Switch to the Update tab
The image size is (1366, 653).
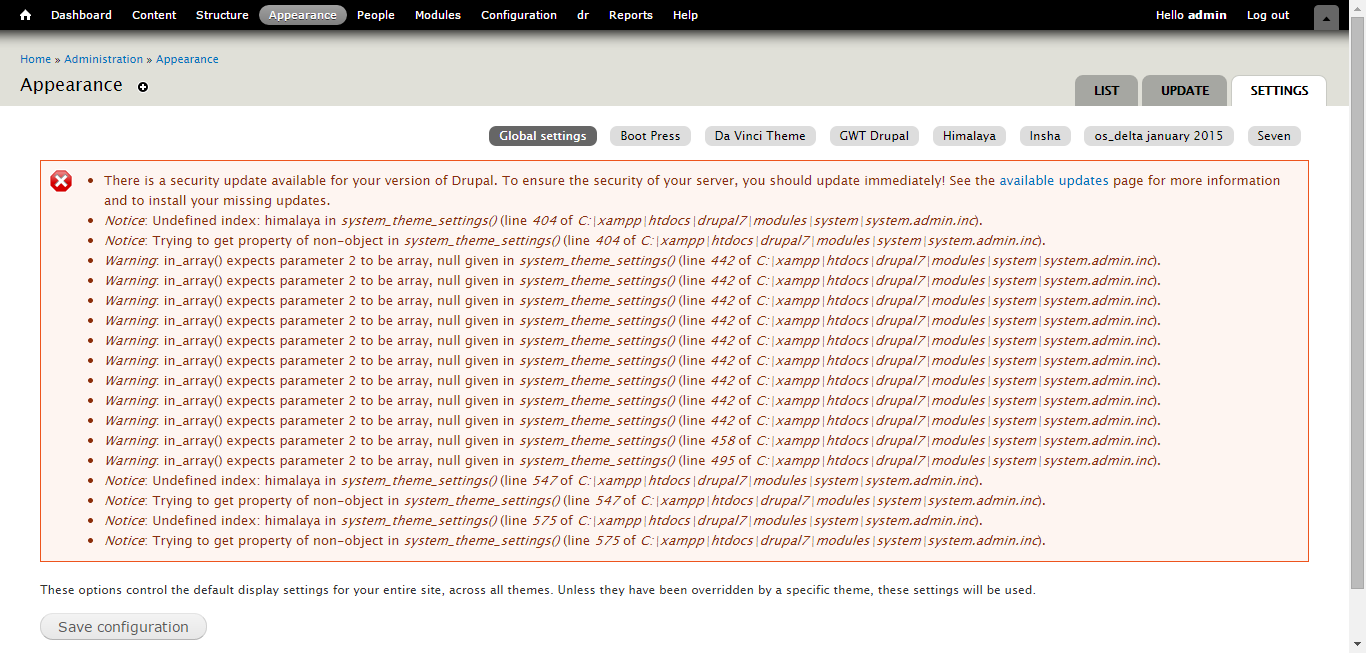pyautogui.click(x=1185, y=90)
